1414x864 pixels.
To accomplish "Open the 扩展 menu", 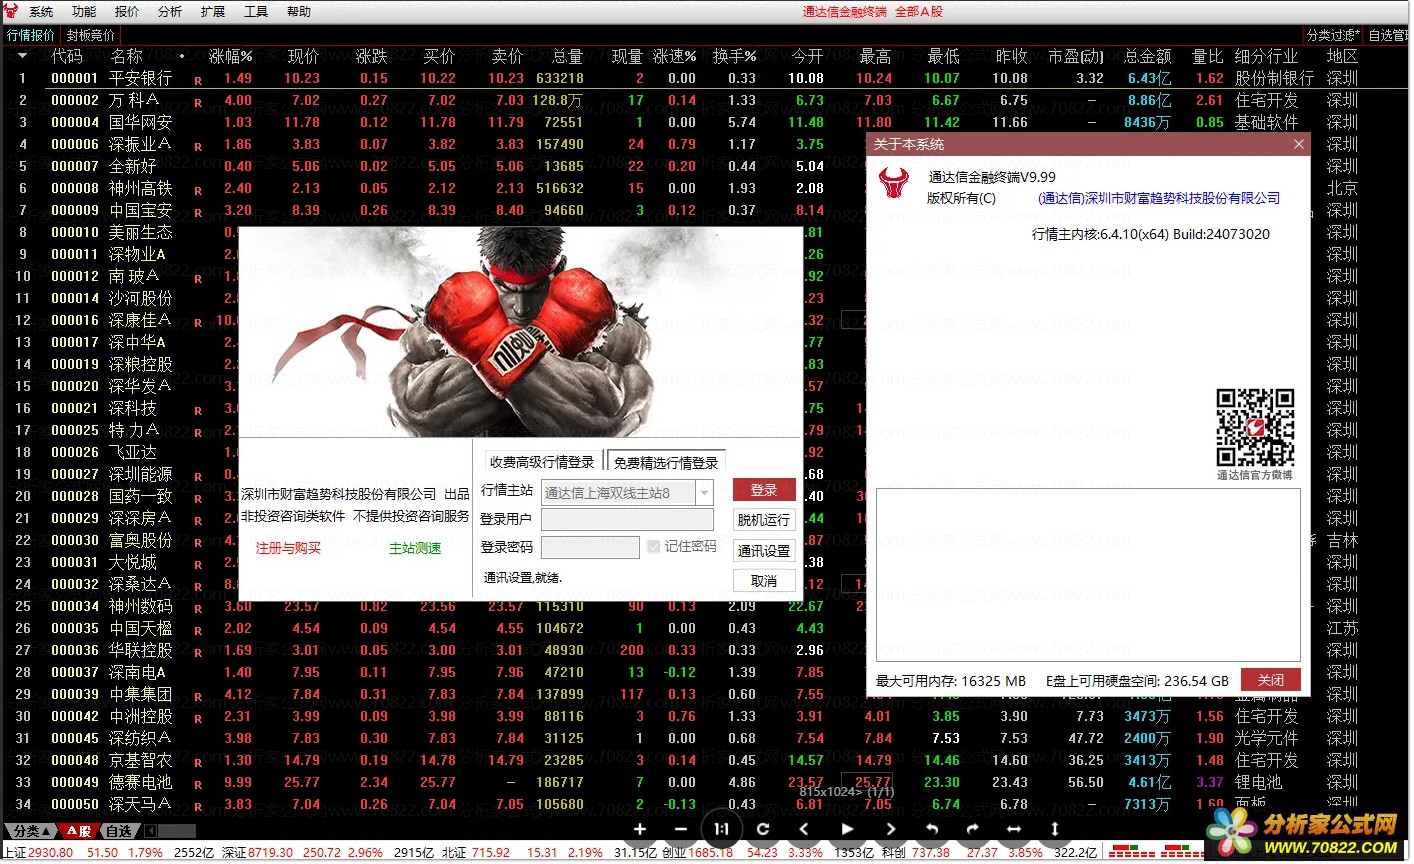I will 213,12.
